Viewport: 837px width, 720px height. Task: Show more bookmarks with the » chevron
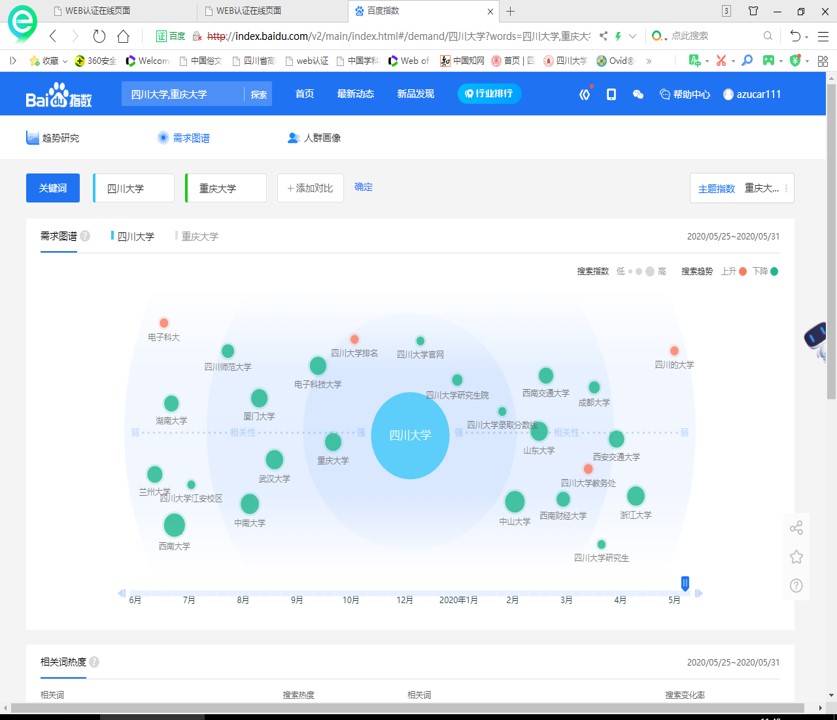(x=649, y=61)
